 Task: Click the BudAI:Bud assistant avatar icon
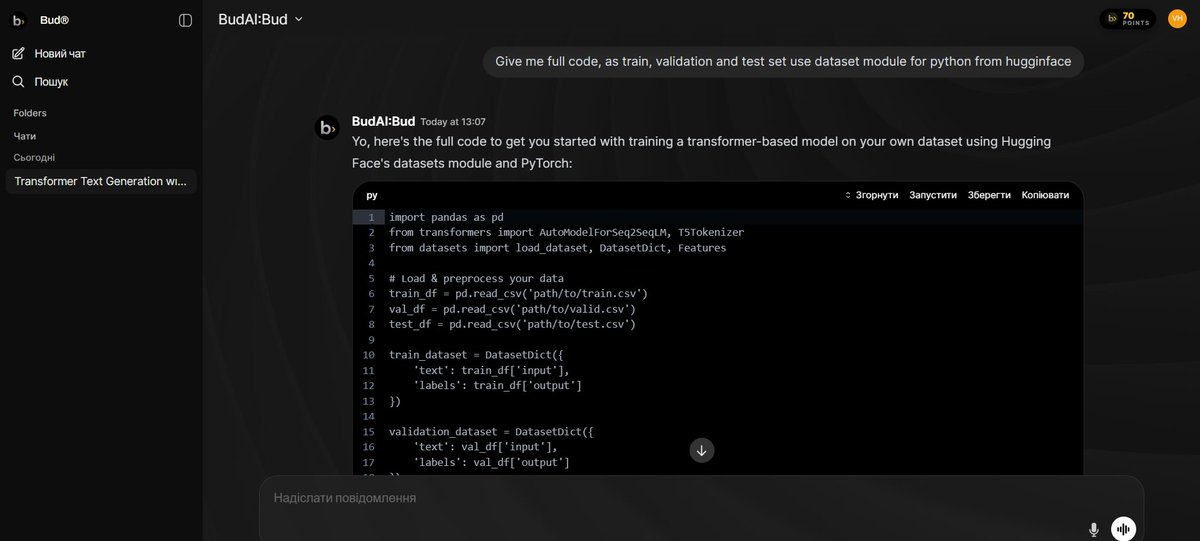327,127
